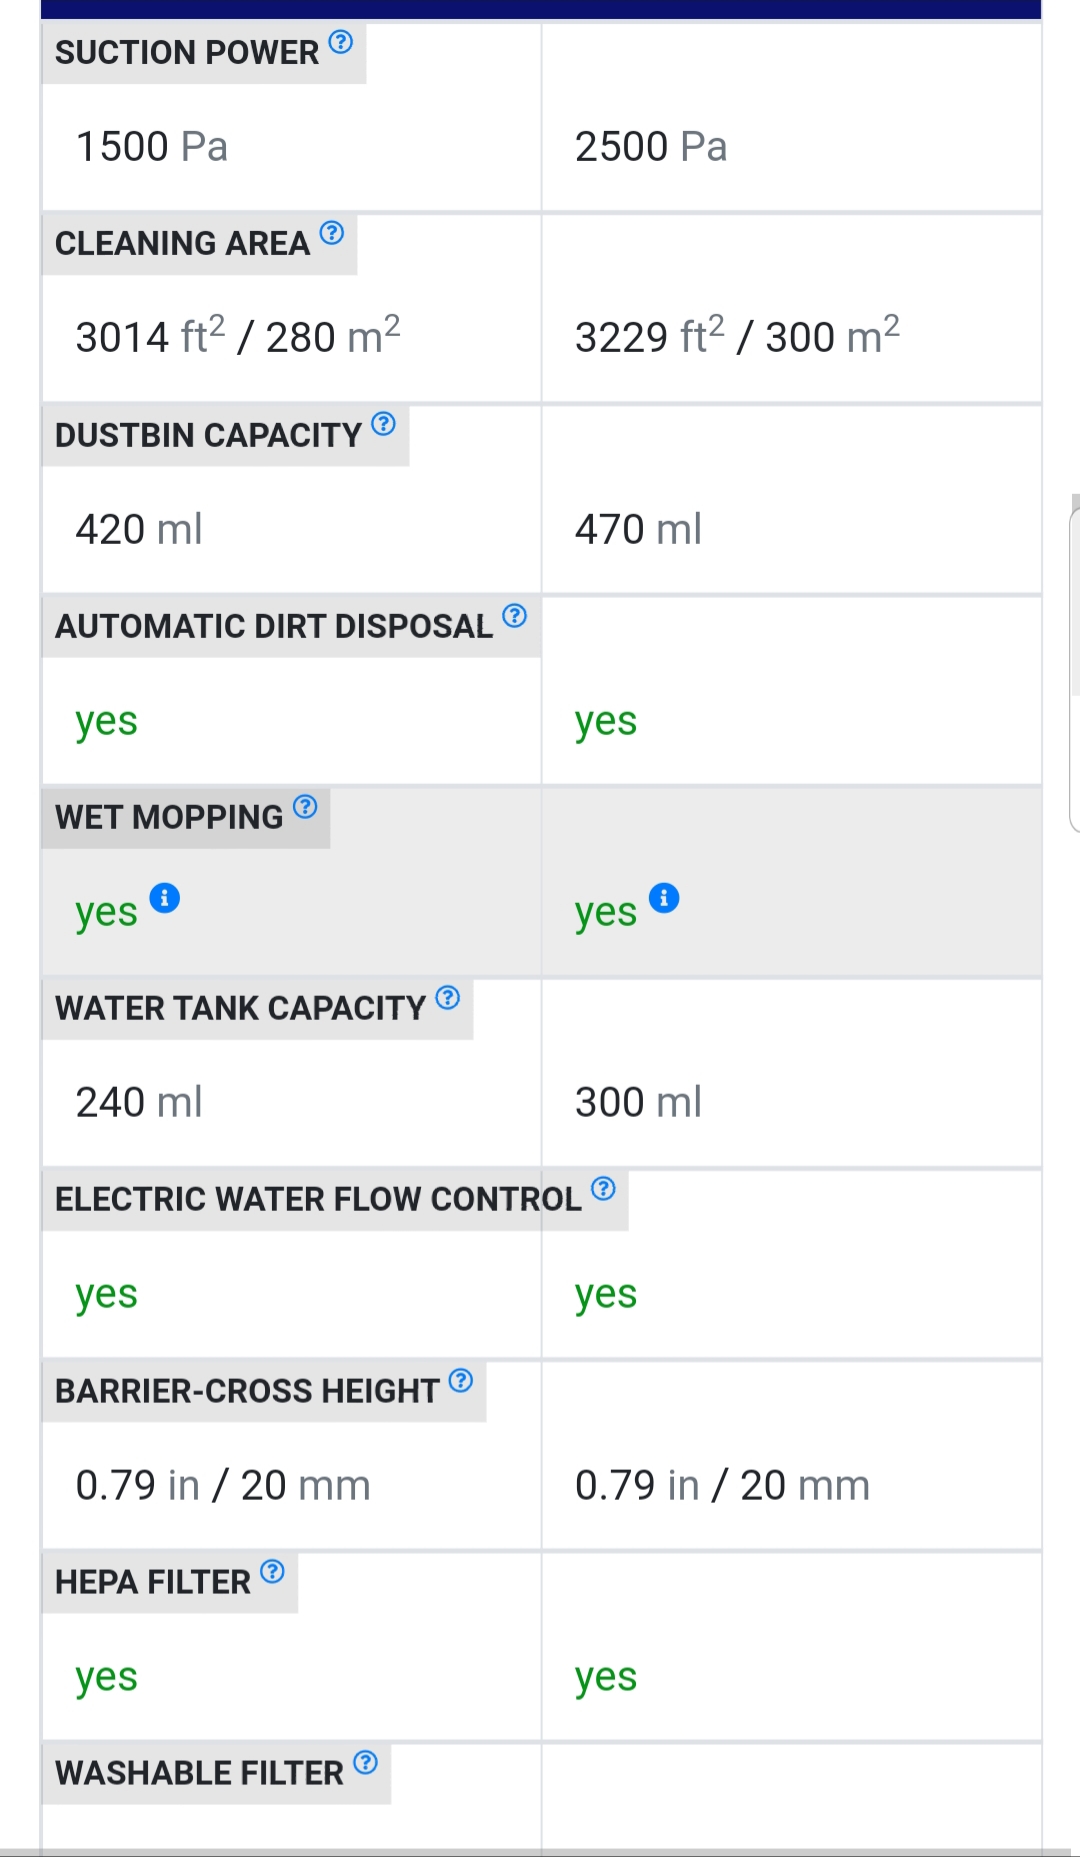Show info for left Wet Mopping yes

pos(165,898)
